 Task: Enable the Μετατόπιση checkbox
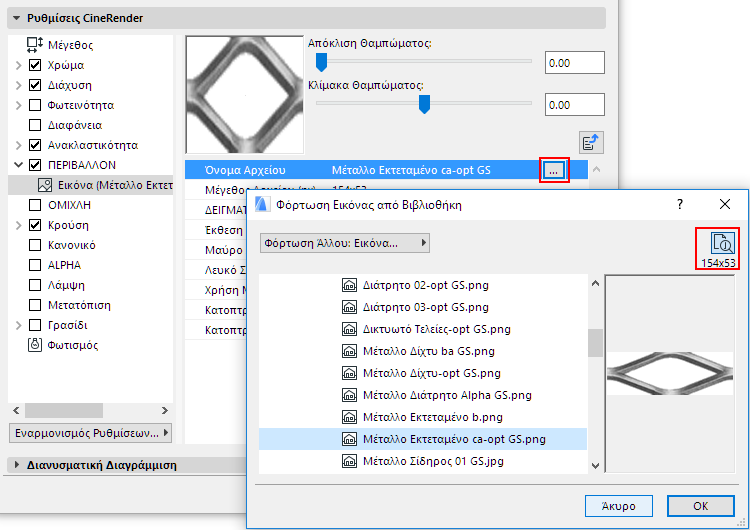[x=35, y=305]
